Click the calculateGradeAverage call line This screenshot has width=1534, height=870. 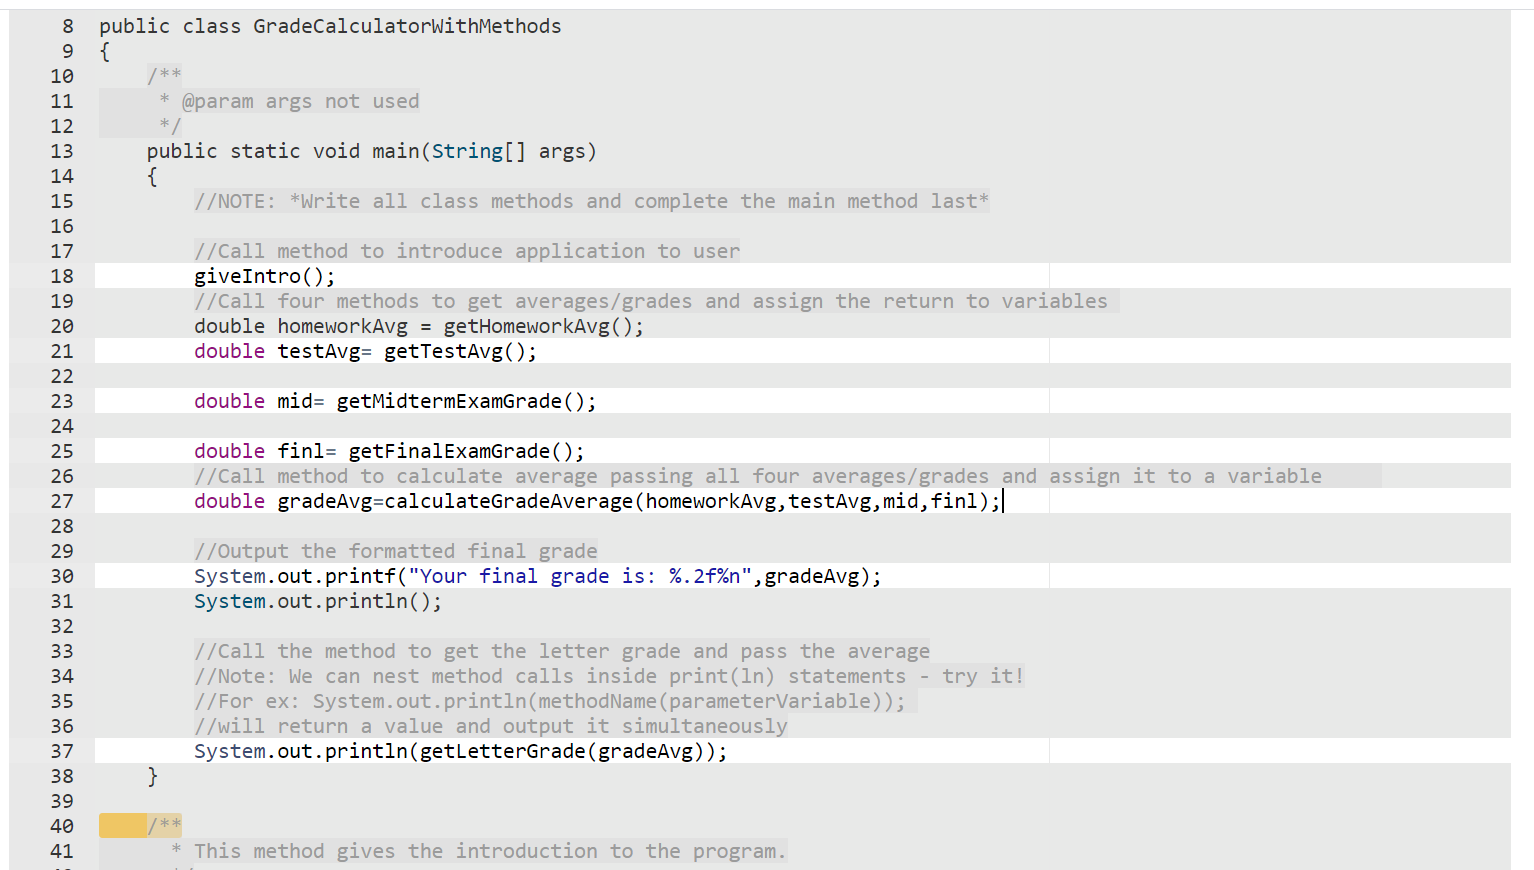tap(597, 501)
